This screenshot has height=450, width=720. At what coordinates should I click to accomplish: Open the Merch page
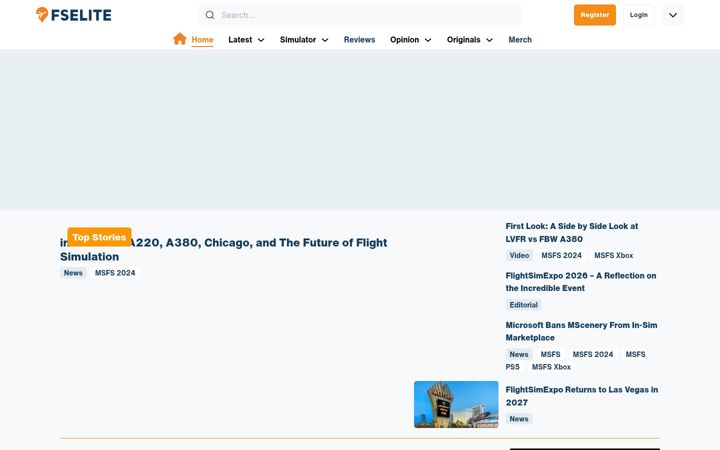[x=520, y=39]
